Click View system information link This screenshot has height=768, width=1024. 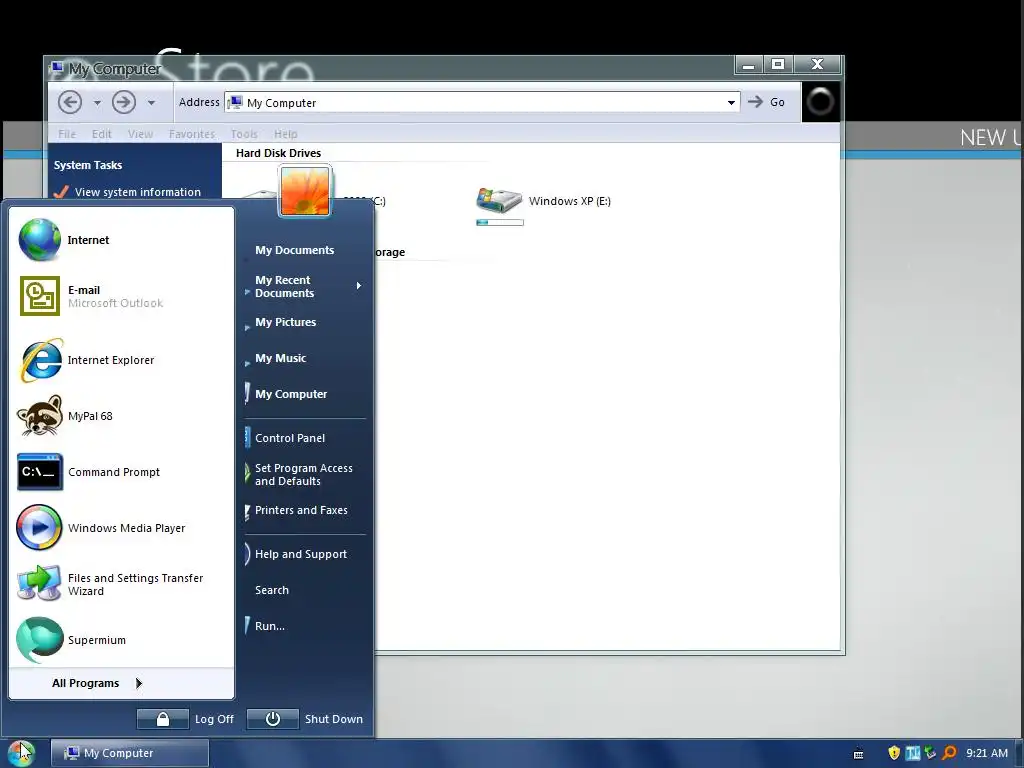point(138,192)
